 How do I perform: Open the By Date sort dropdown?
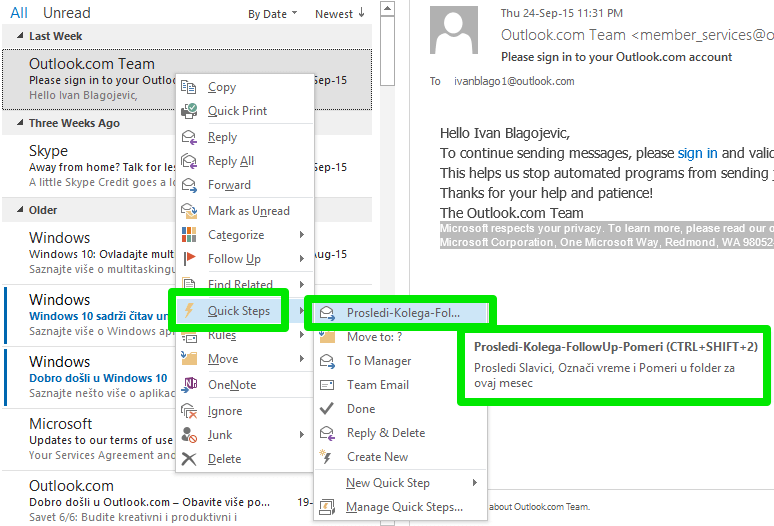click(x=272, y=14)
